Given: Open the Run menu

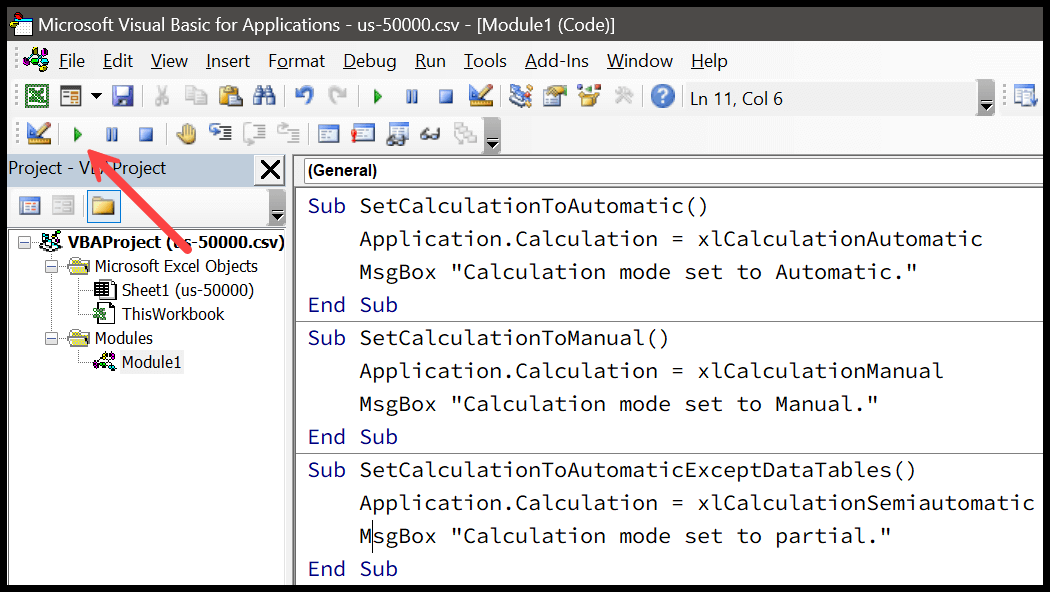Looking at the screenshot, I should tap(430, 61).
